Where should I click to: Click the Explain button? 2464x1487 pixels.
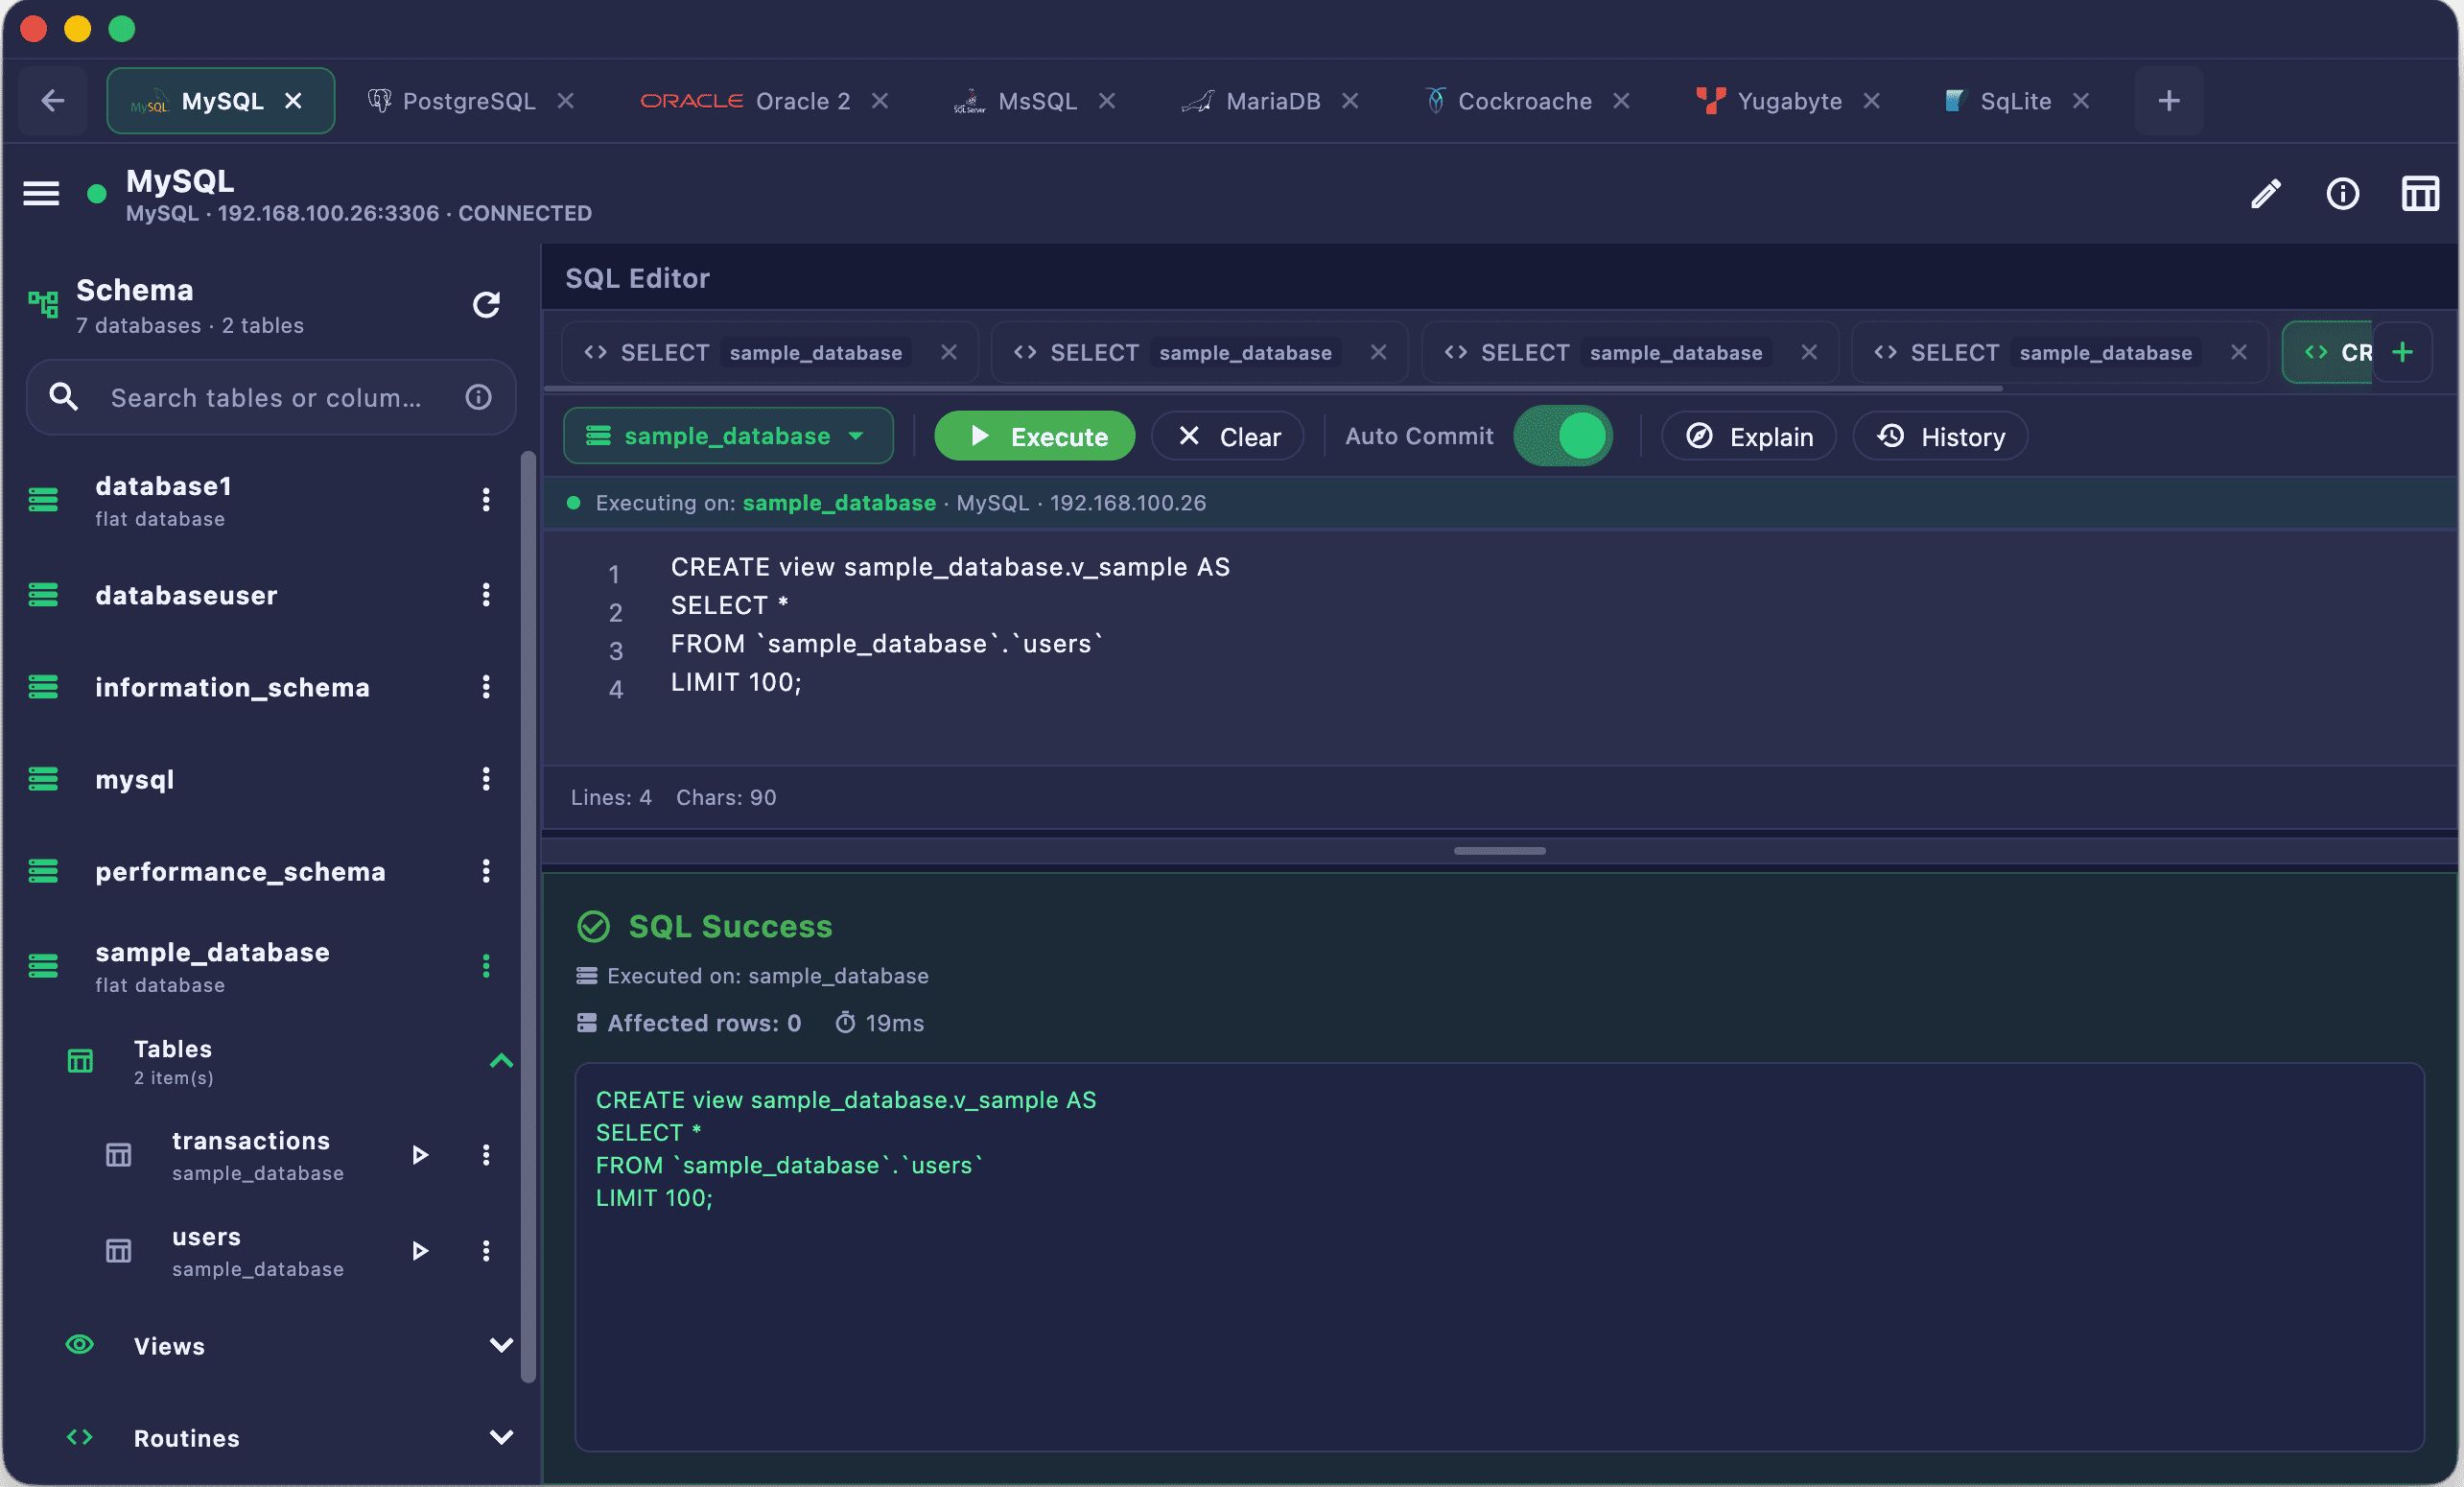point(1749,436)
